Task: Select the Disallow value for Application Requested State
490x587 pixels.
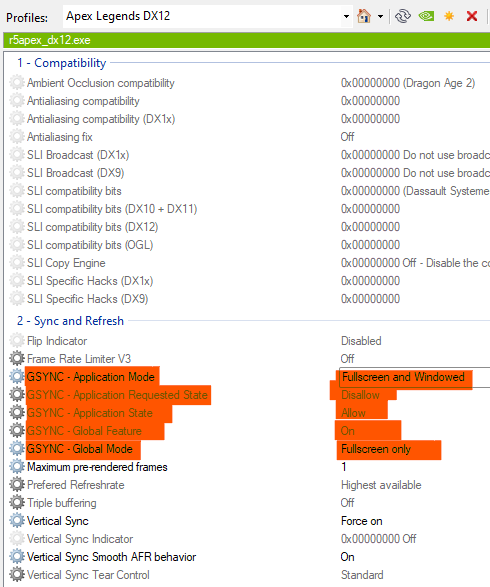Action: (360, 395)
